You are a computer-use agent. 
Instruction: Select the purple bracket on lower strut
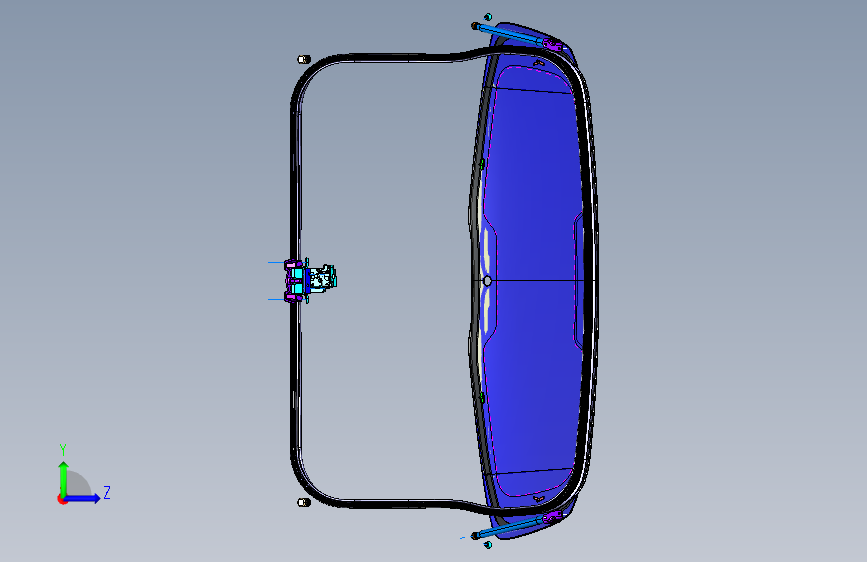click(x=552, y=517)
